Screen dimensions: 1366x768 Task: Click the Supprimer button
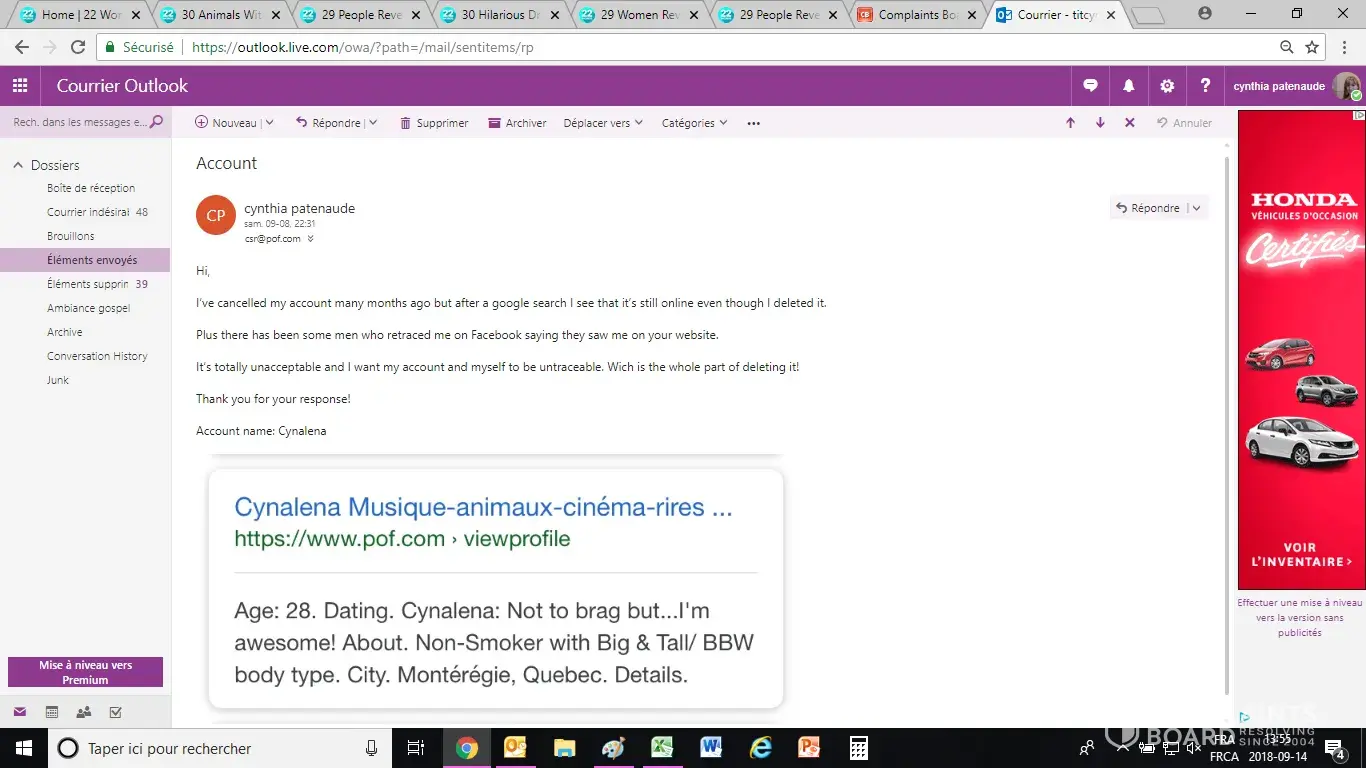(434, 123)
